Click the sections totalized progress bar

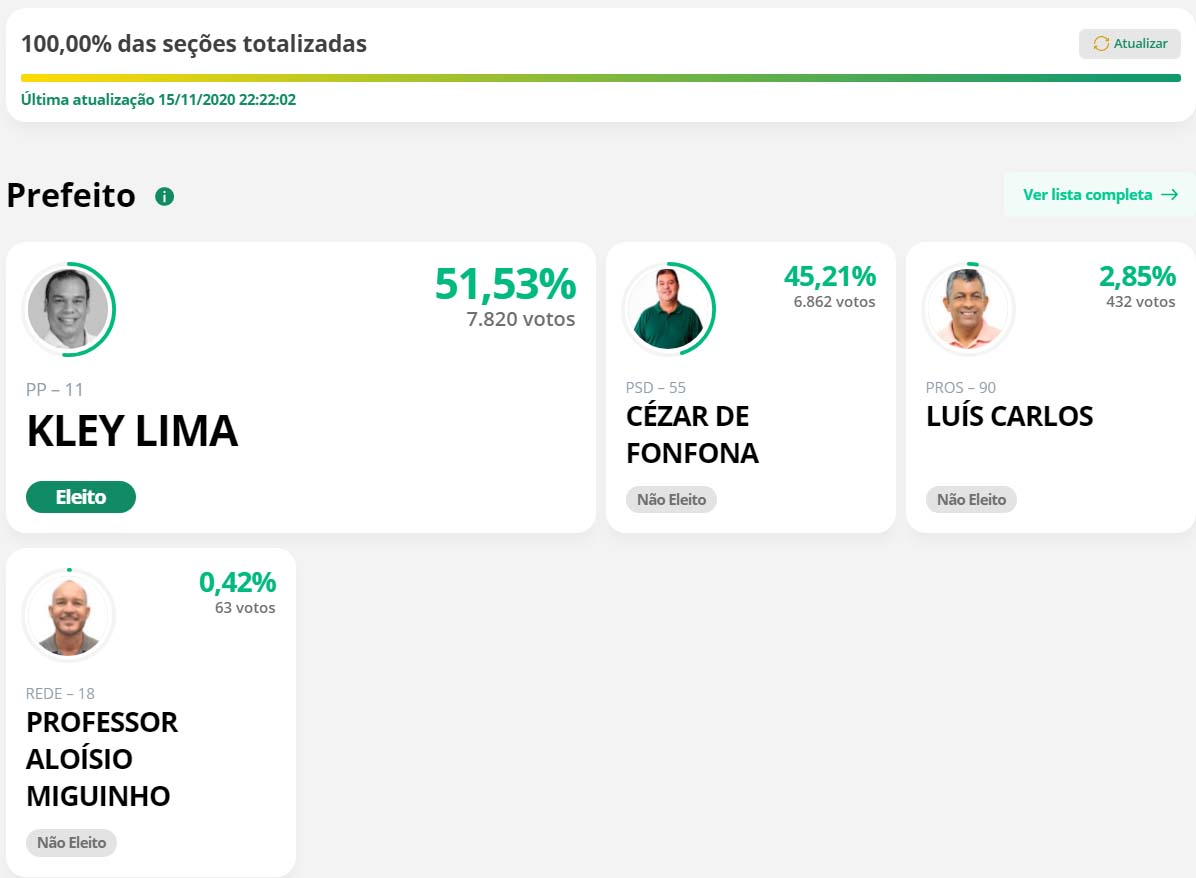600,78
